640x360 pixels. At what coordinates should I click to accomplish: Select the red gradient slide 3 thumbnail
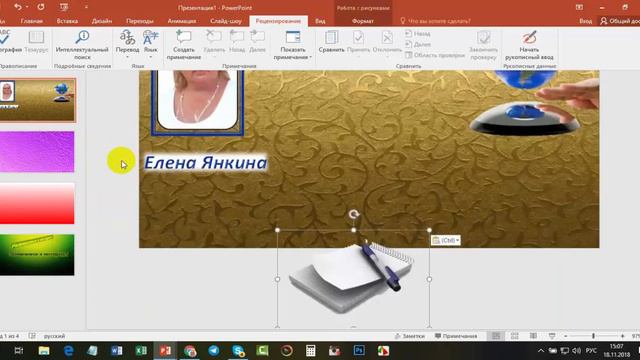pos(37,203)
